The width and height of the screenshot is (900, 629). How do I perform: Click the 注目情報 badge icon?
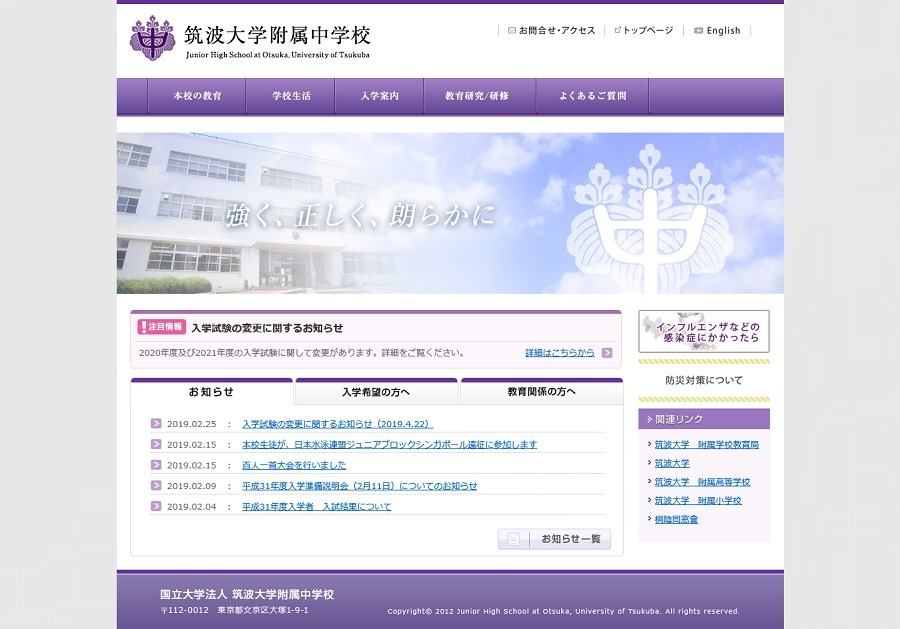point(160,326)
